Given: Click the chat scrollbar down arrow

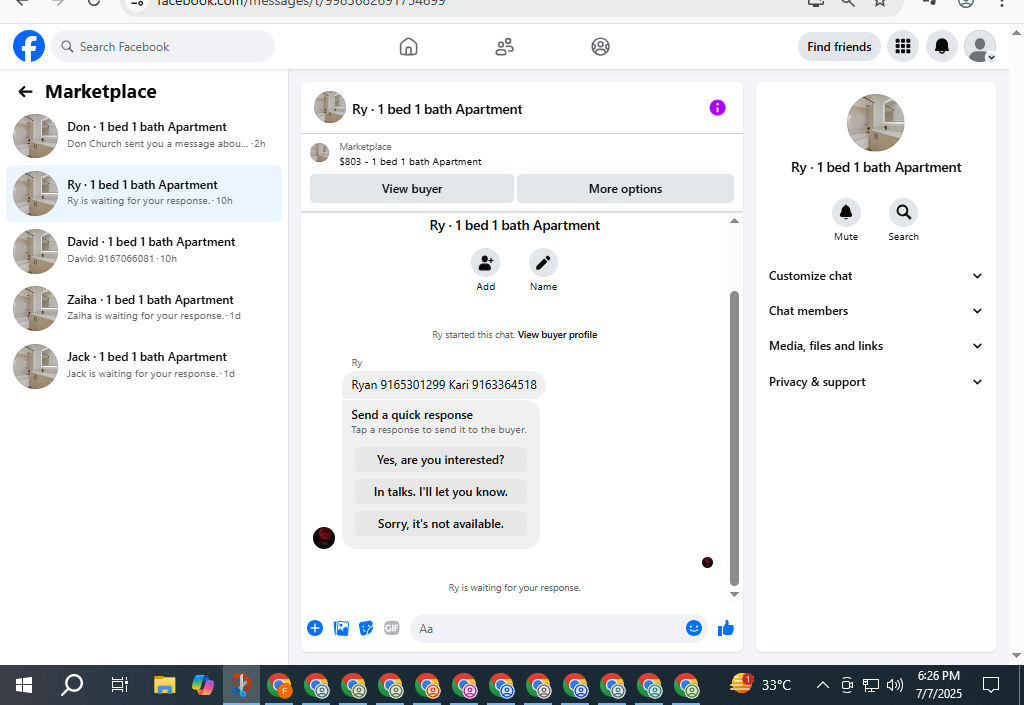Looking at the screenshot, I should coord(734,594).
